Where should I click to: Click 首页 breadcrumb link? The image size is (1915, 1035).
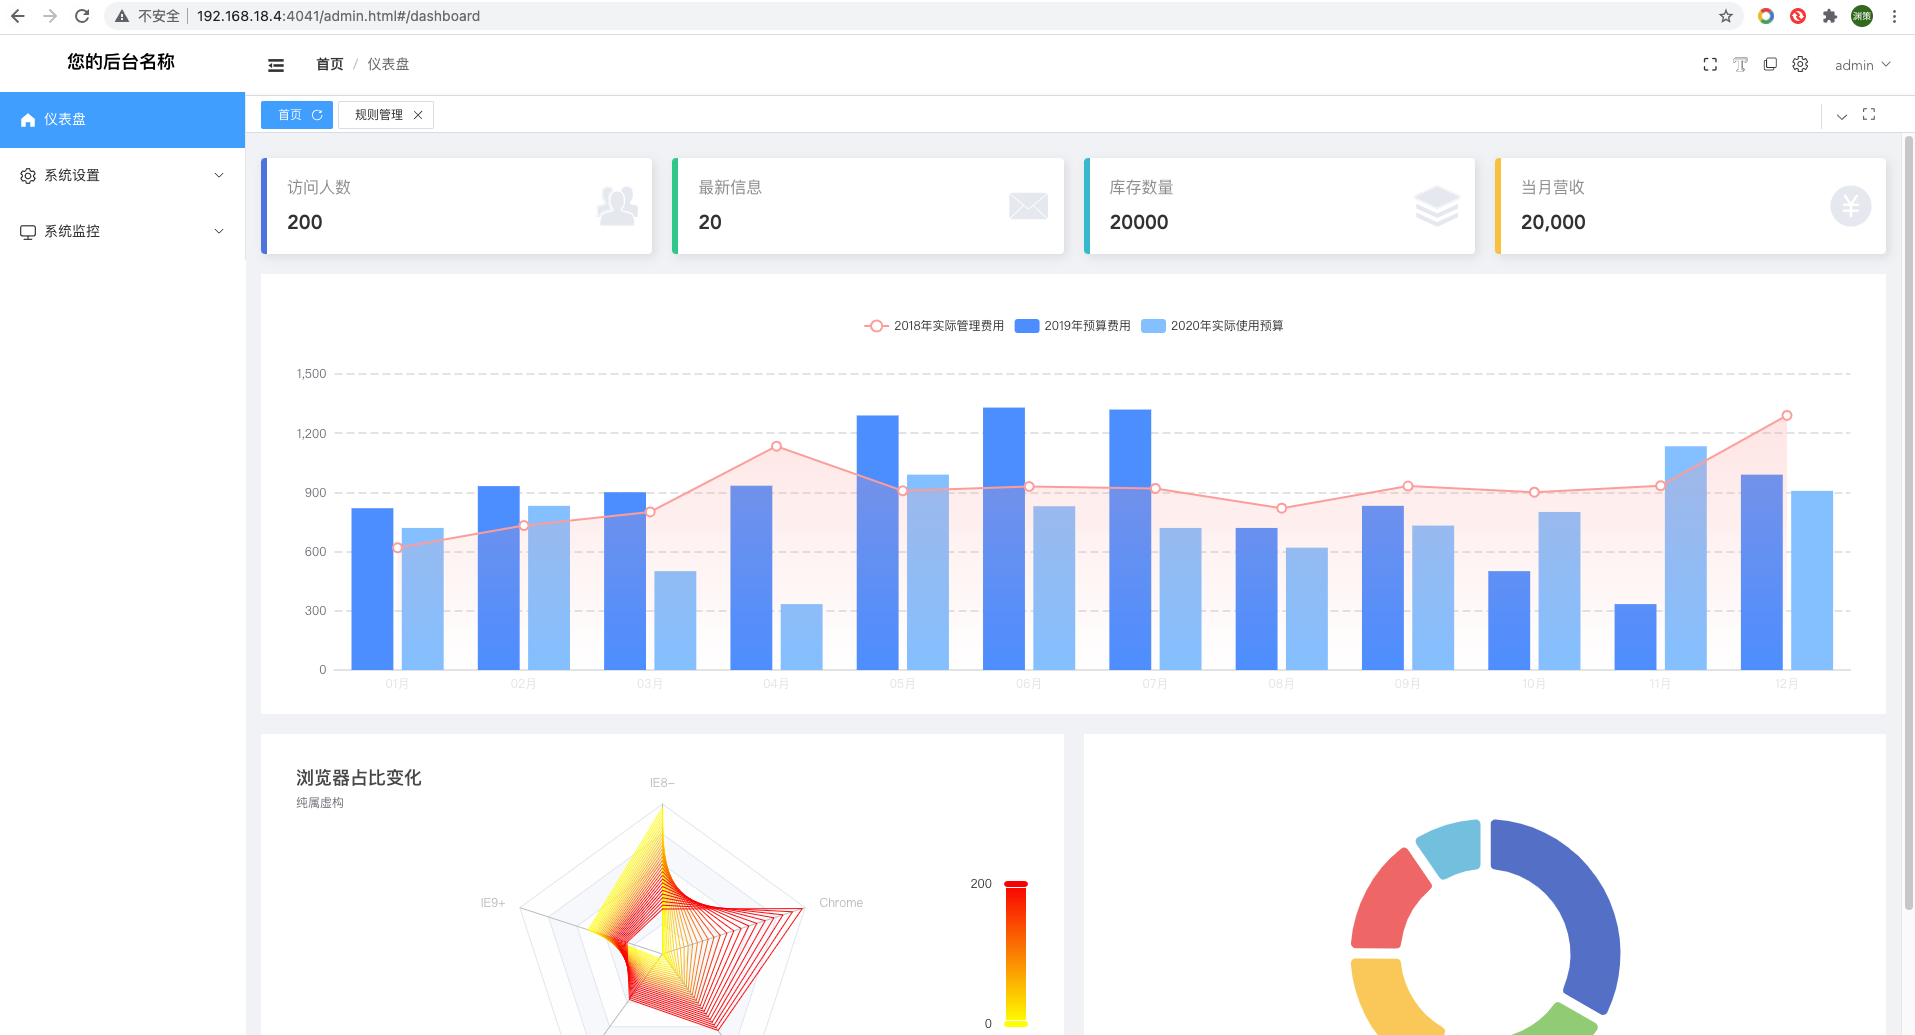(x=329, y=64)
